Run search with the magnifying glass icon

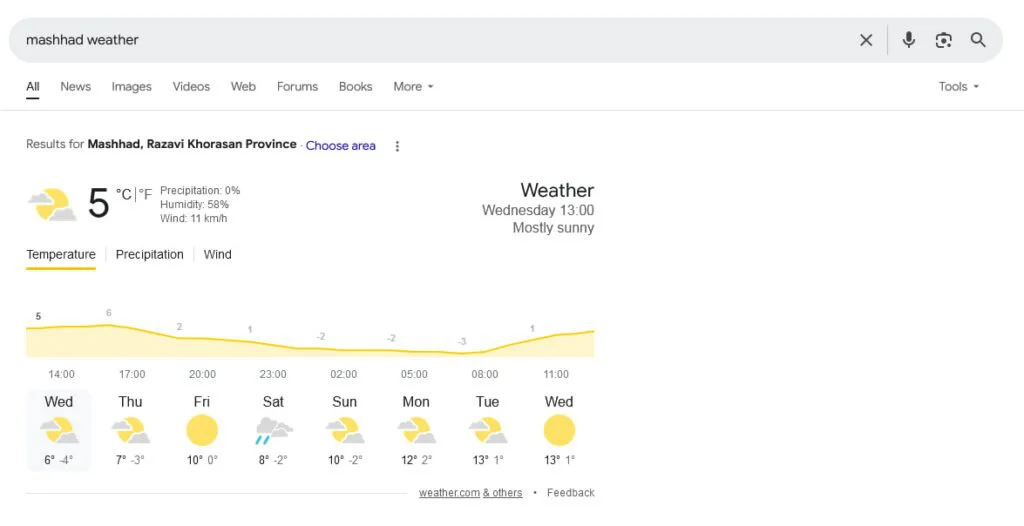tap(978, 40)
